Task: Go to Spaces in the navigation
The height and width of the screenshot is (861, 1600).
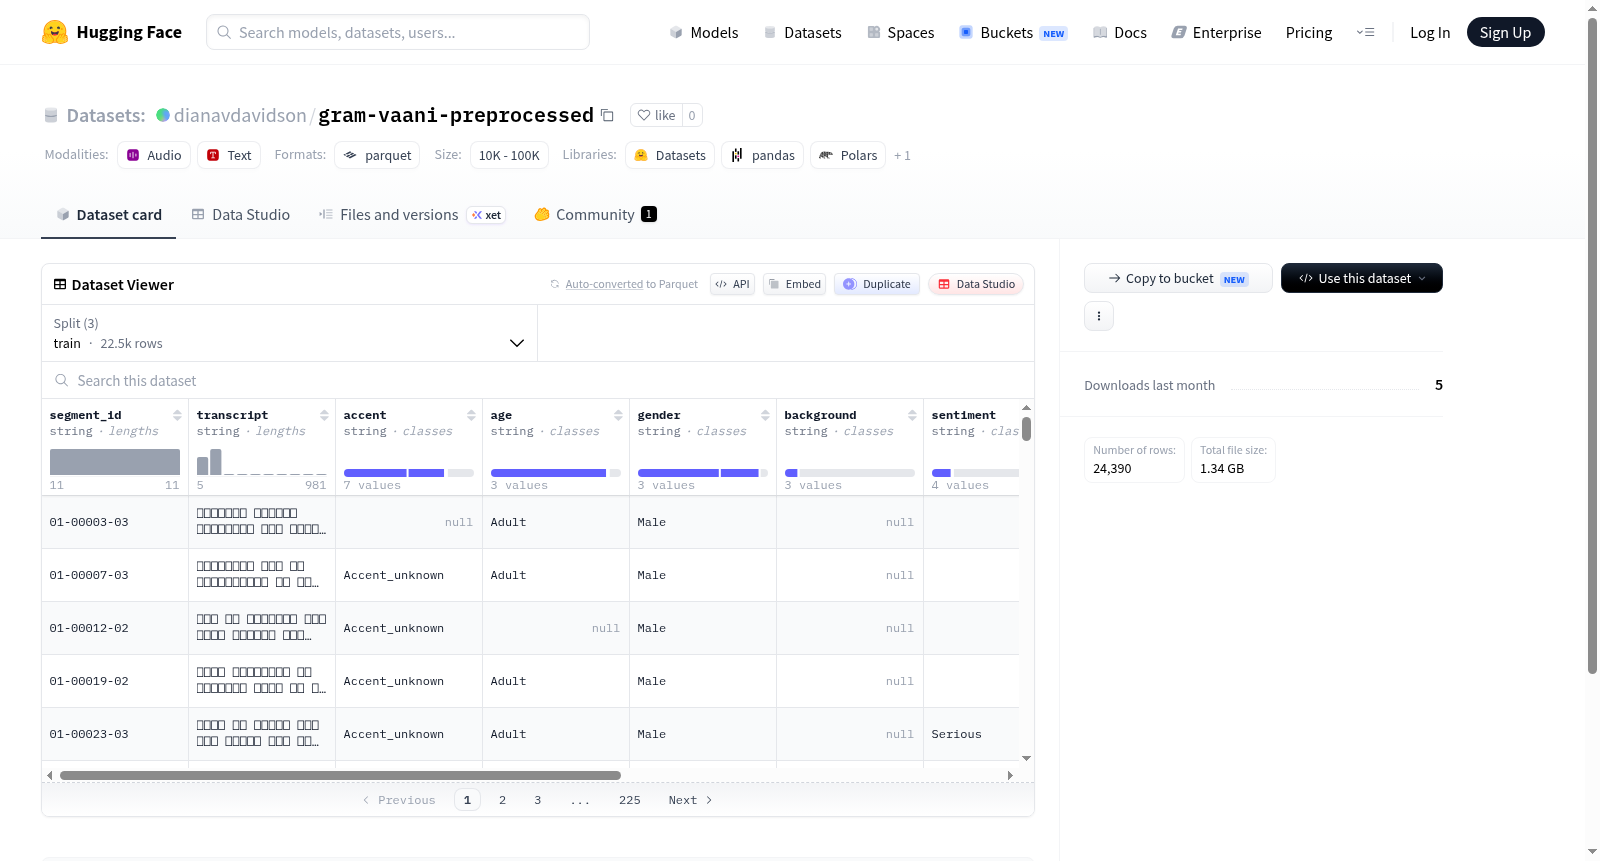Action: [x=900, y=32]
